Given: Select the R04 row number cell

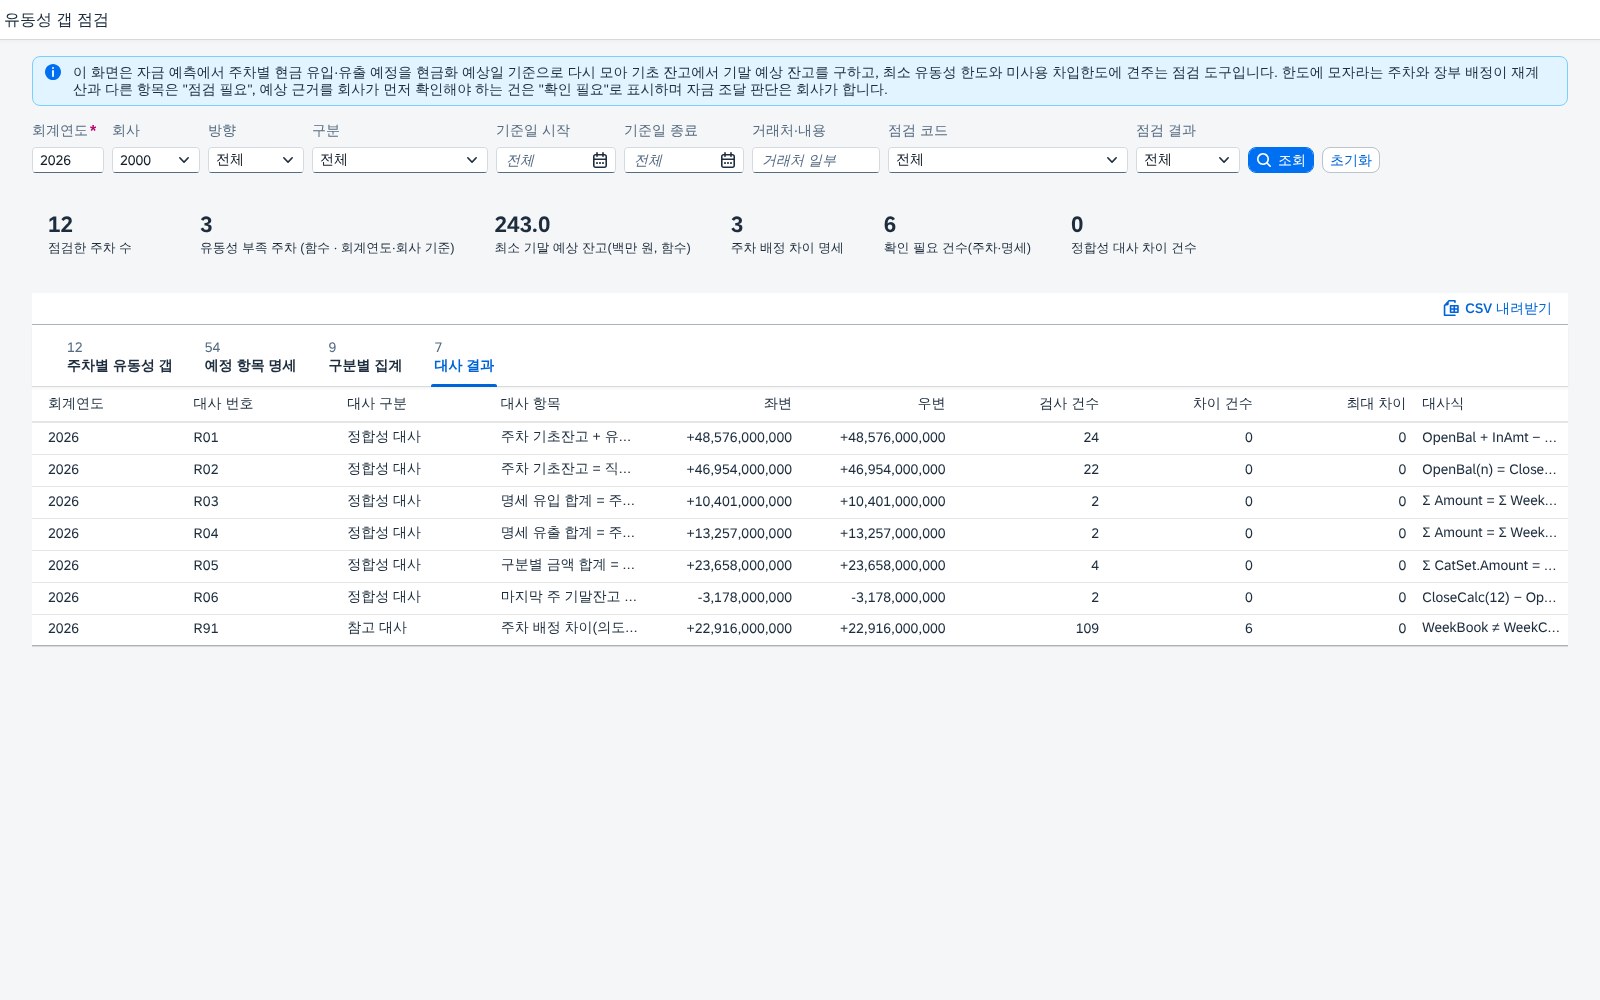Looking at the screenshot, I should pyautogui.click(x=206, y=534).
